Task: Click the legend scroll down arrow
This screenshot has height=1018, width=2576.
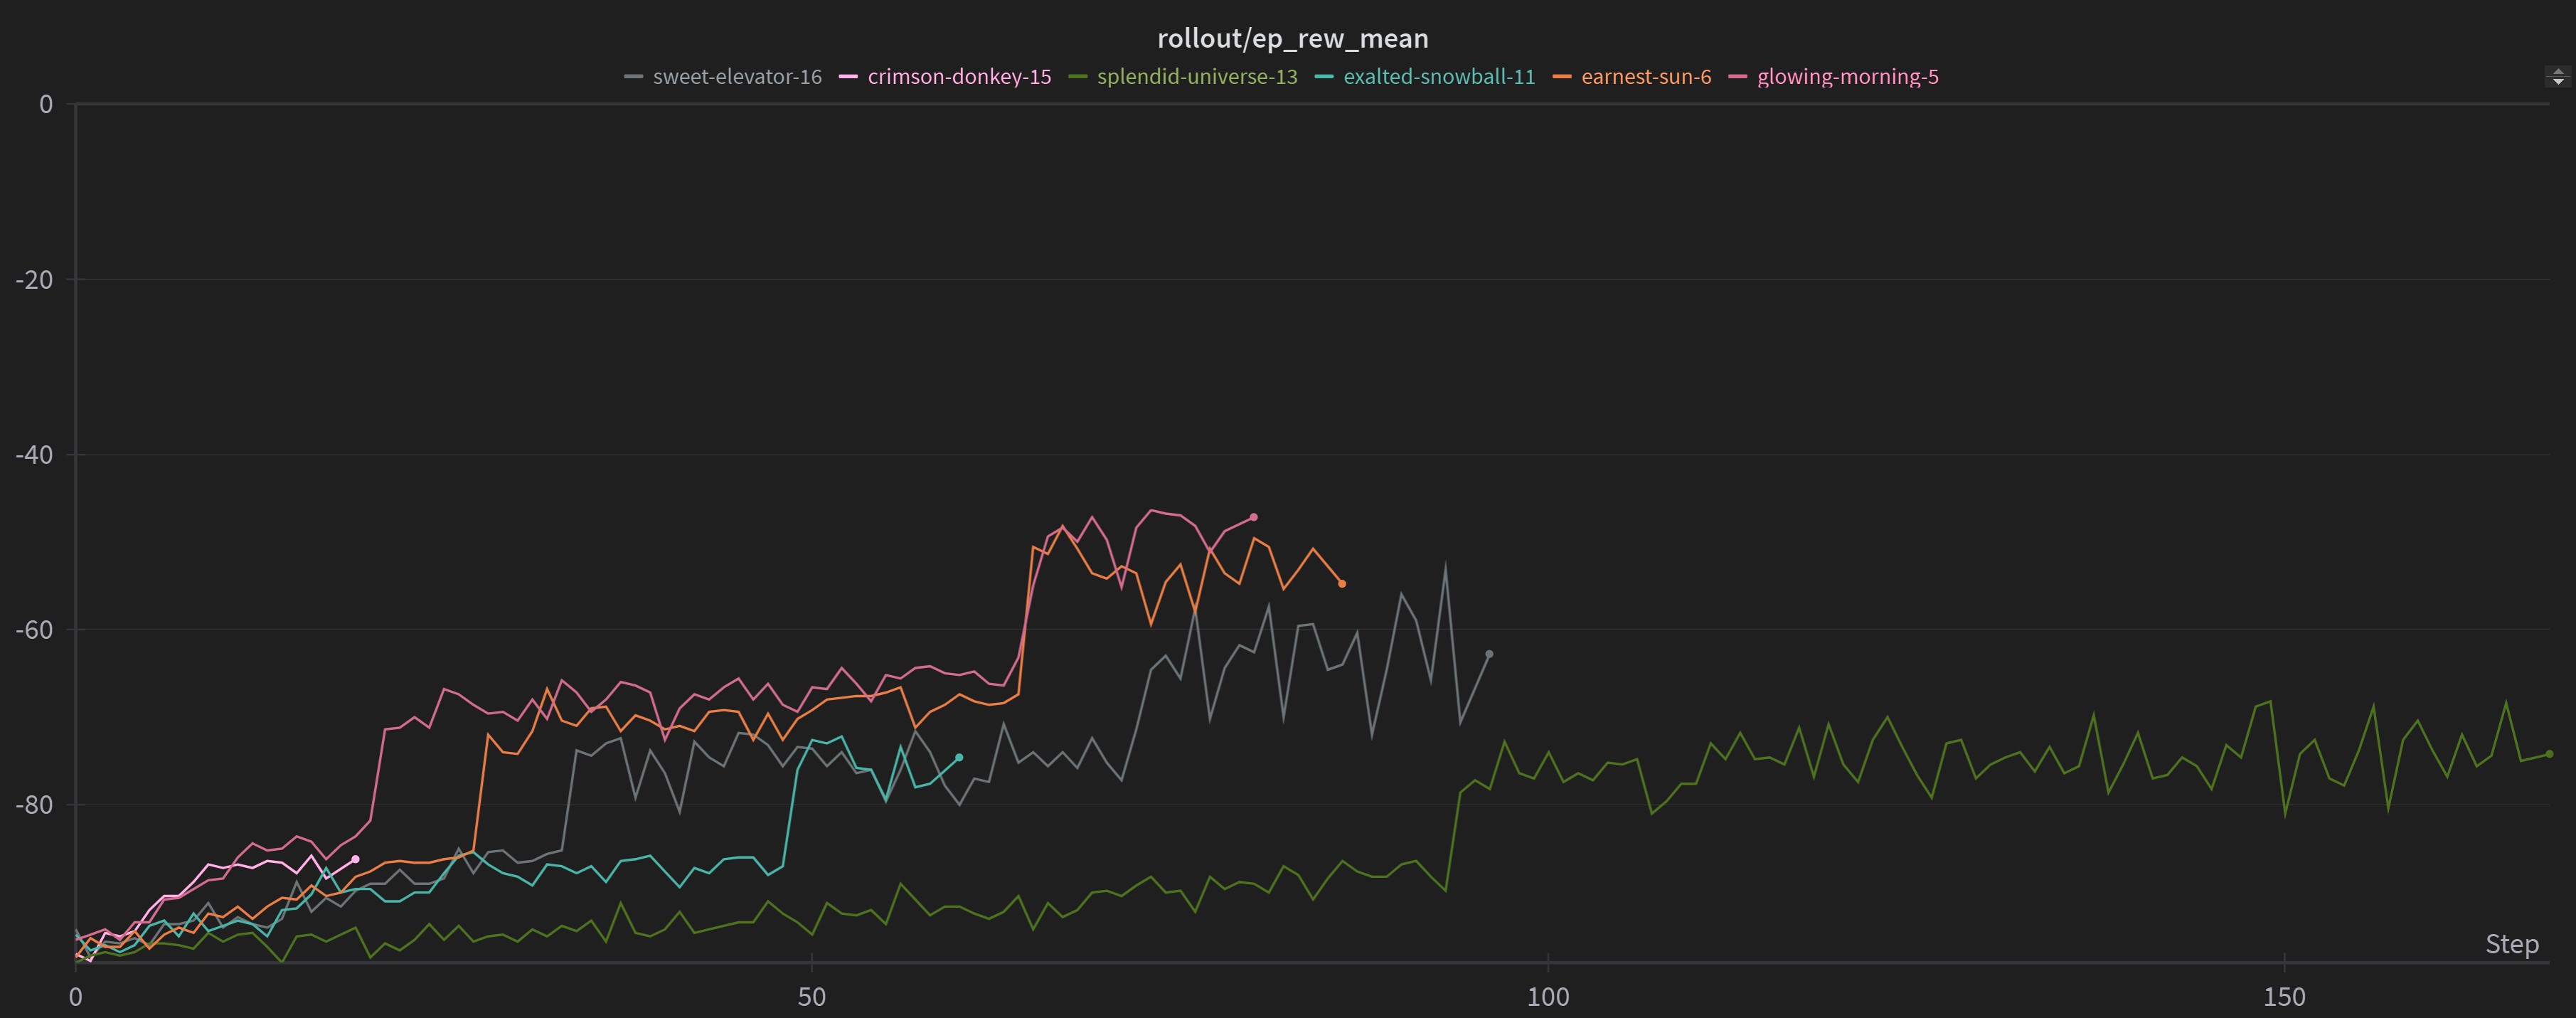Action: pos(2558,82)
